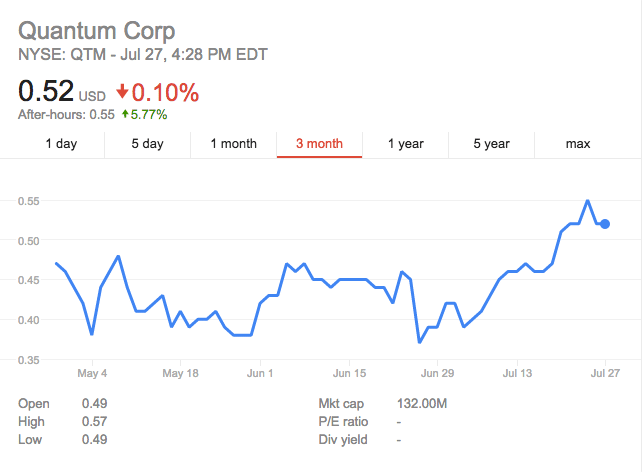
Task: Open the 1 month chart view
Action: 233,144
